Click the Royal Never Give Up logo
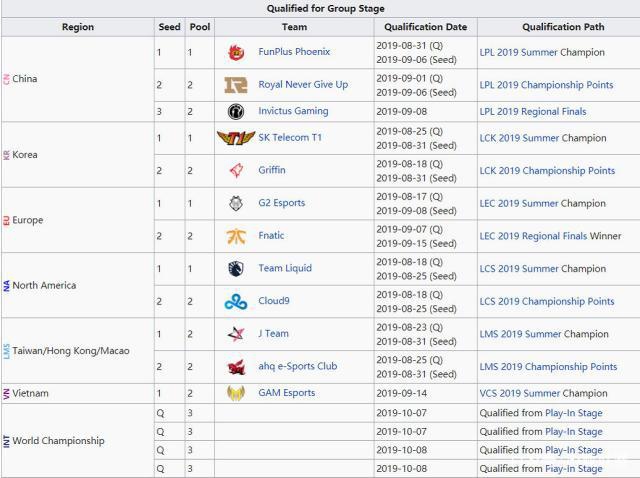Image resolution: width=640 pixels, height=478 pixels. 236,85
